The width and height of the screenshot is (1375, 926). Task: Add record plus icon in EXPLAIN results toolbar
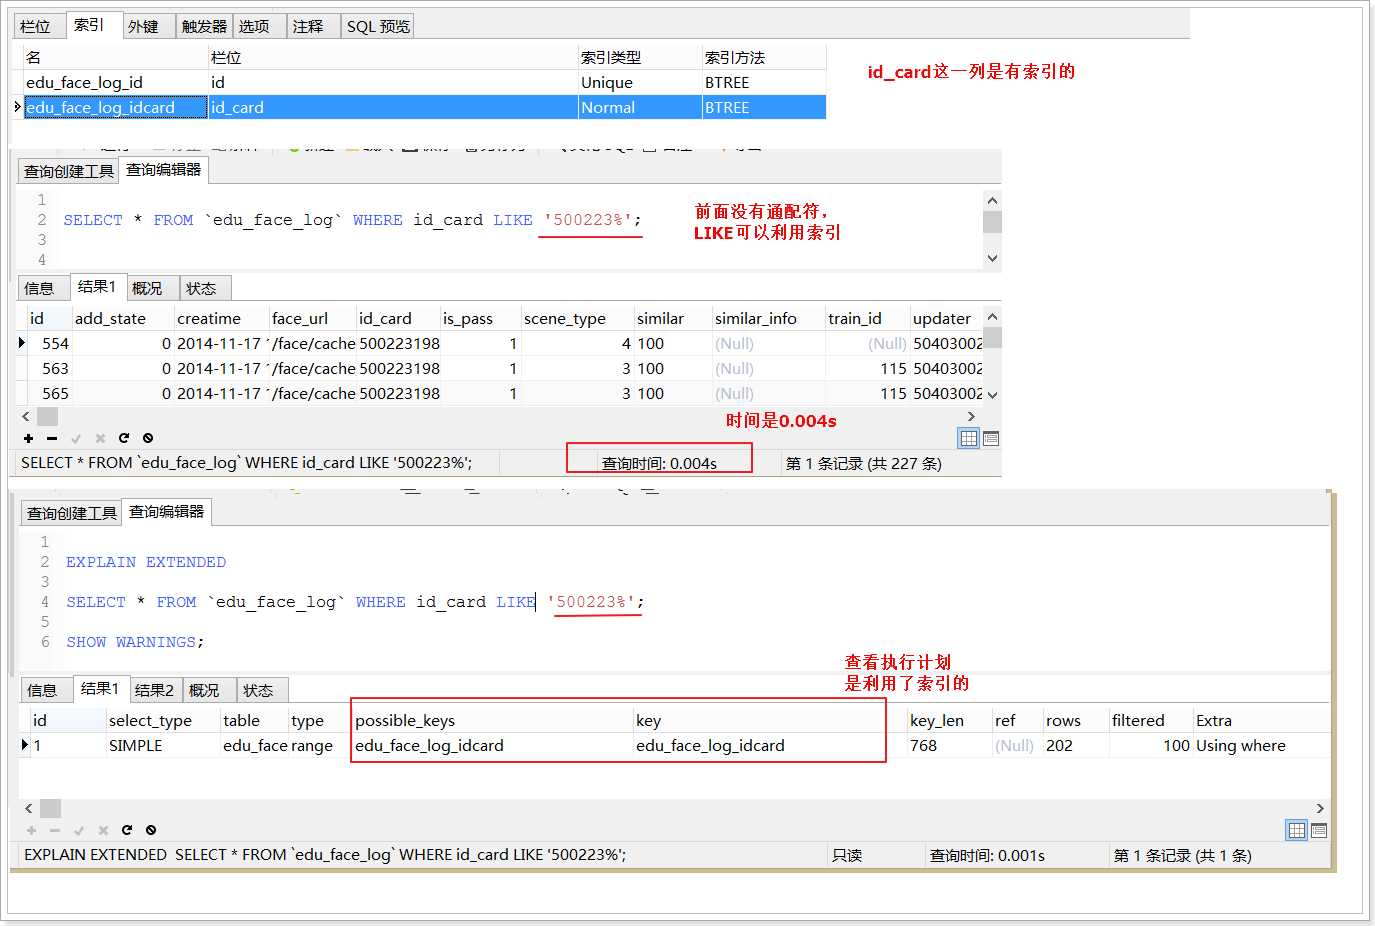(x=31, y=830)
